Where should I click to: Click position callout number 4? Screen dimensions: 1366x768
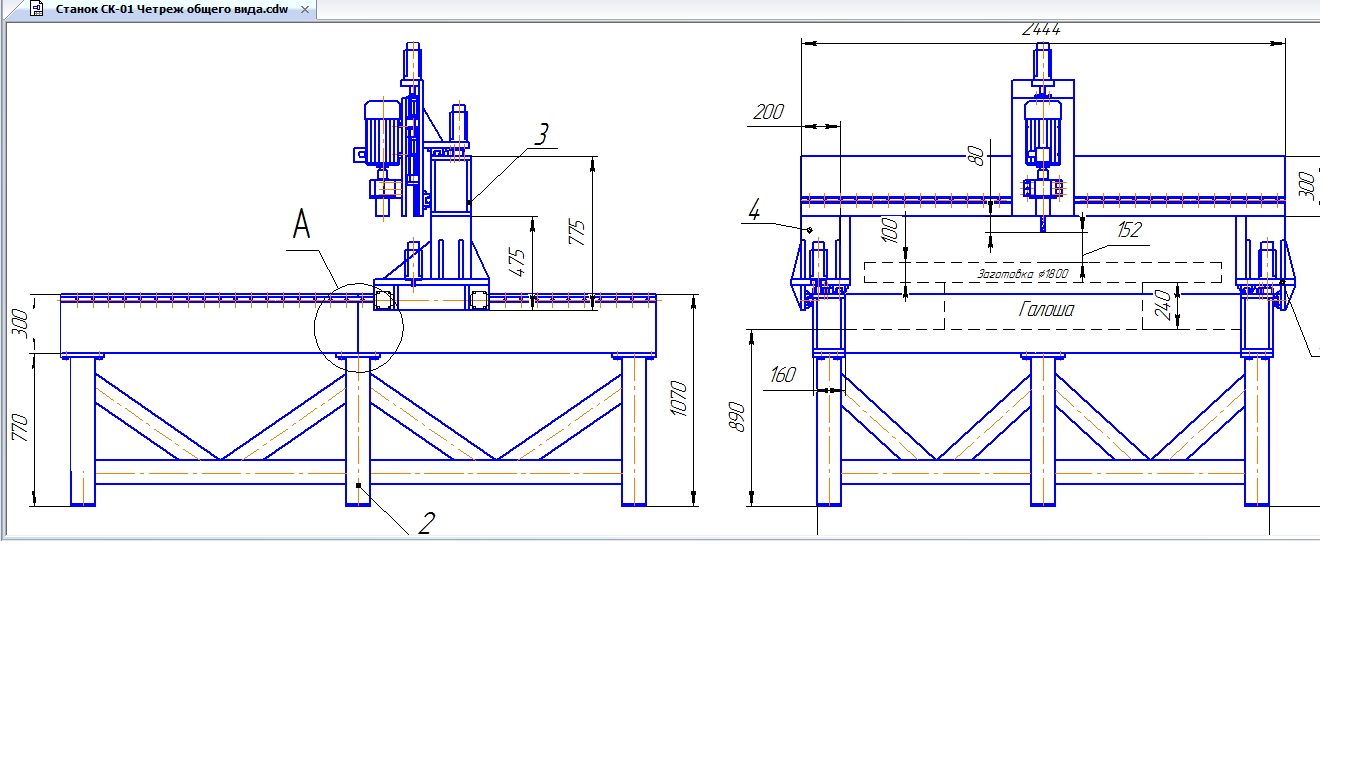754,211
